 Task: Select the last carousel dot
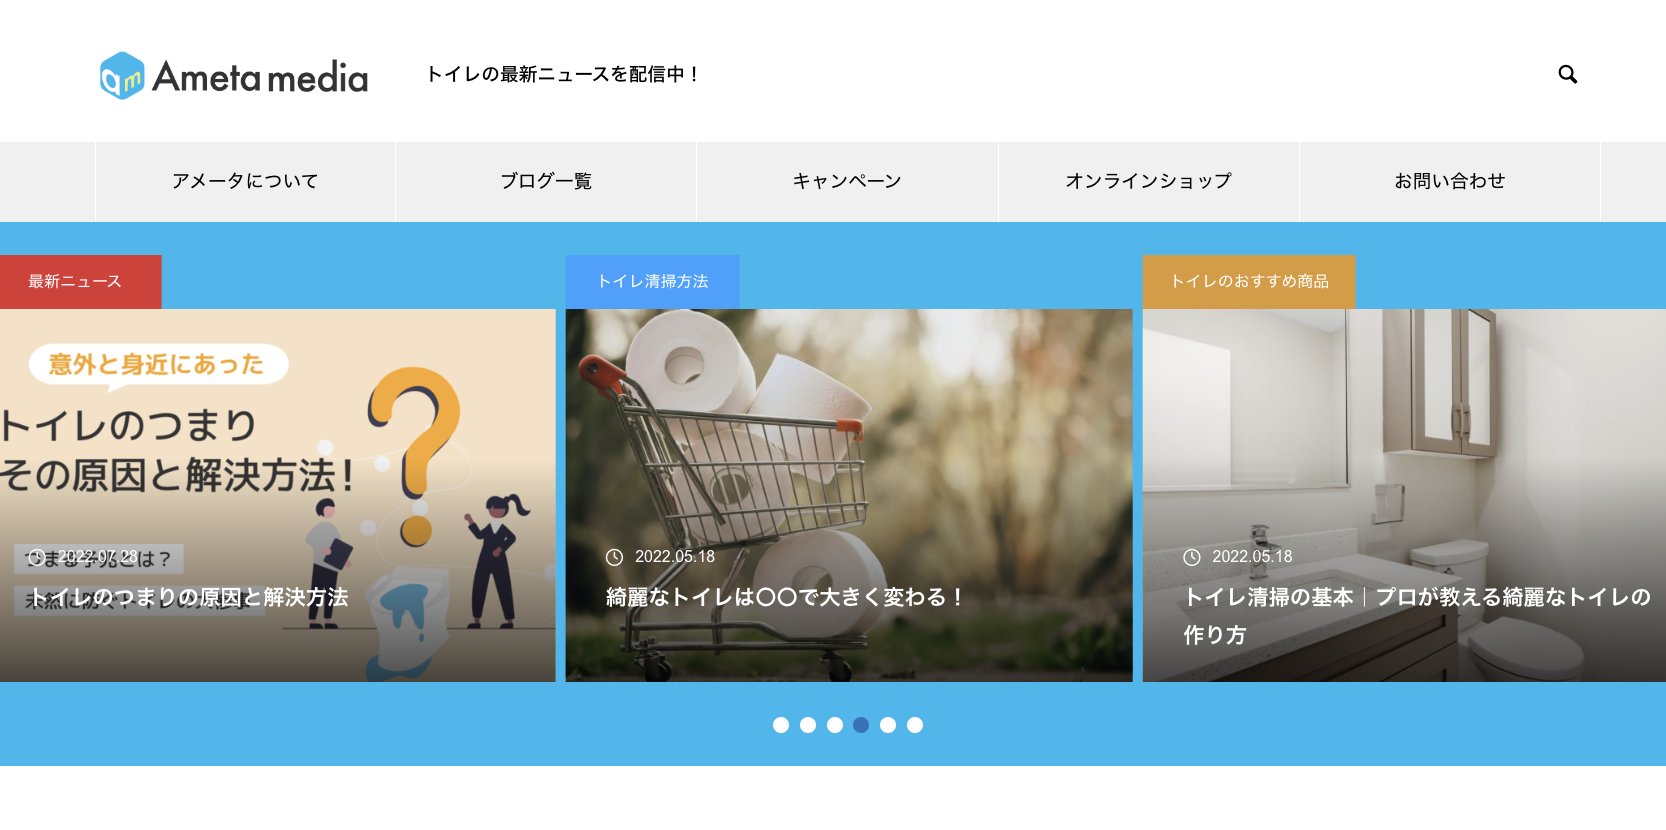coord(915,725)
